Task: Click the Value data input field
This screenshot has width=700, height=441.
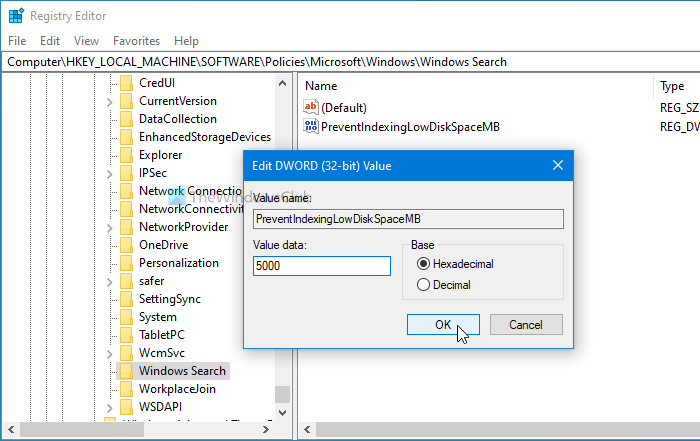Action: coord(321,266)
